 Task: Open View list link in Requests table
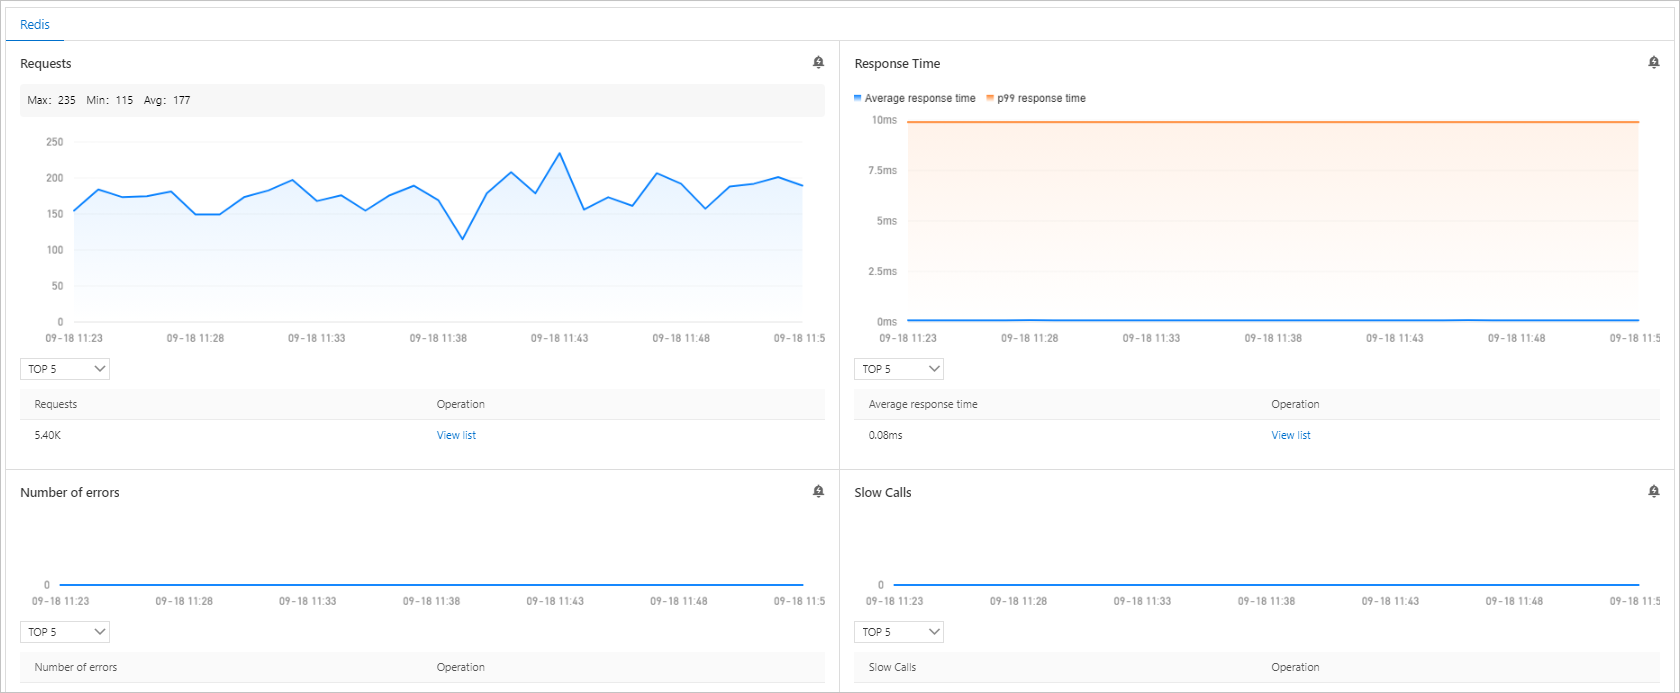[x=456, y=435]
